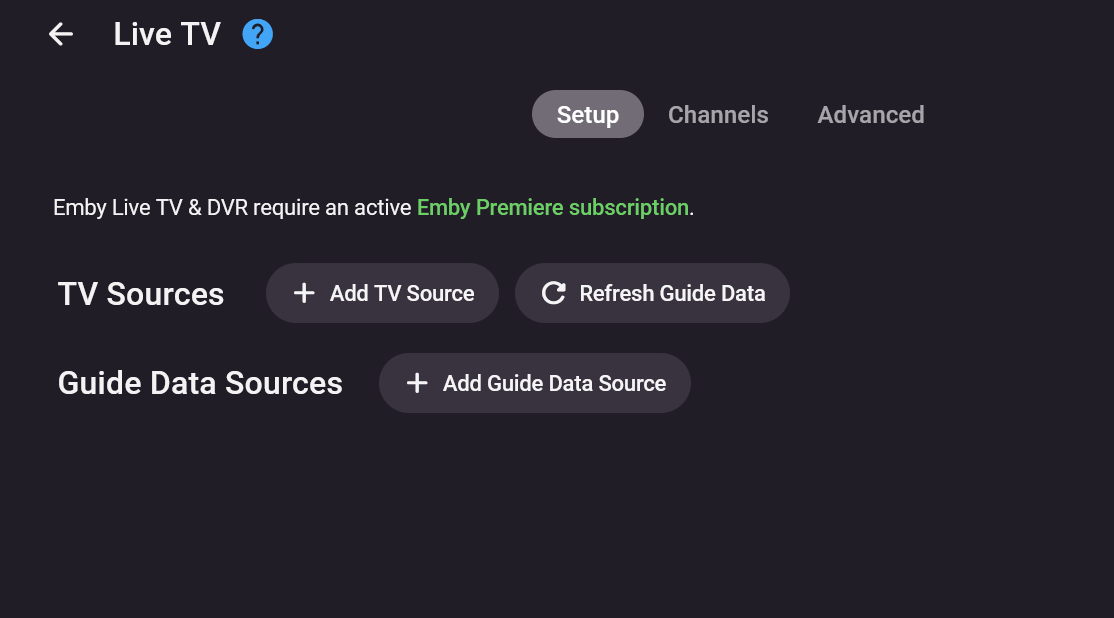
Task: Select the Setup tab
Action: pyautogui.click(x=587, y=115)
